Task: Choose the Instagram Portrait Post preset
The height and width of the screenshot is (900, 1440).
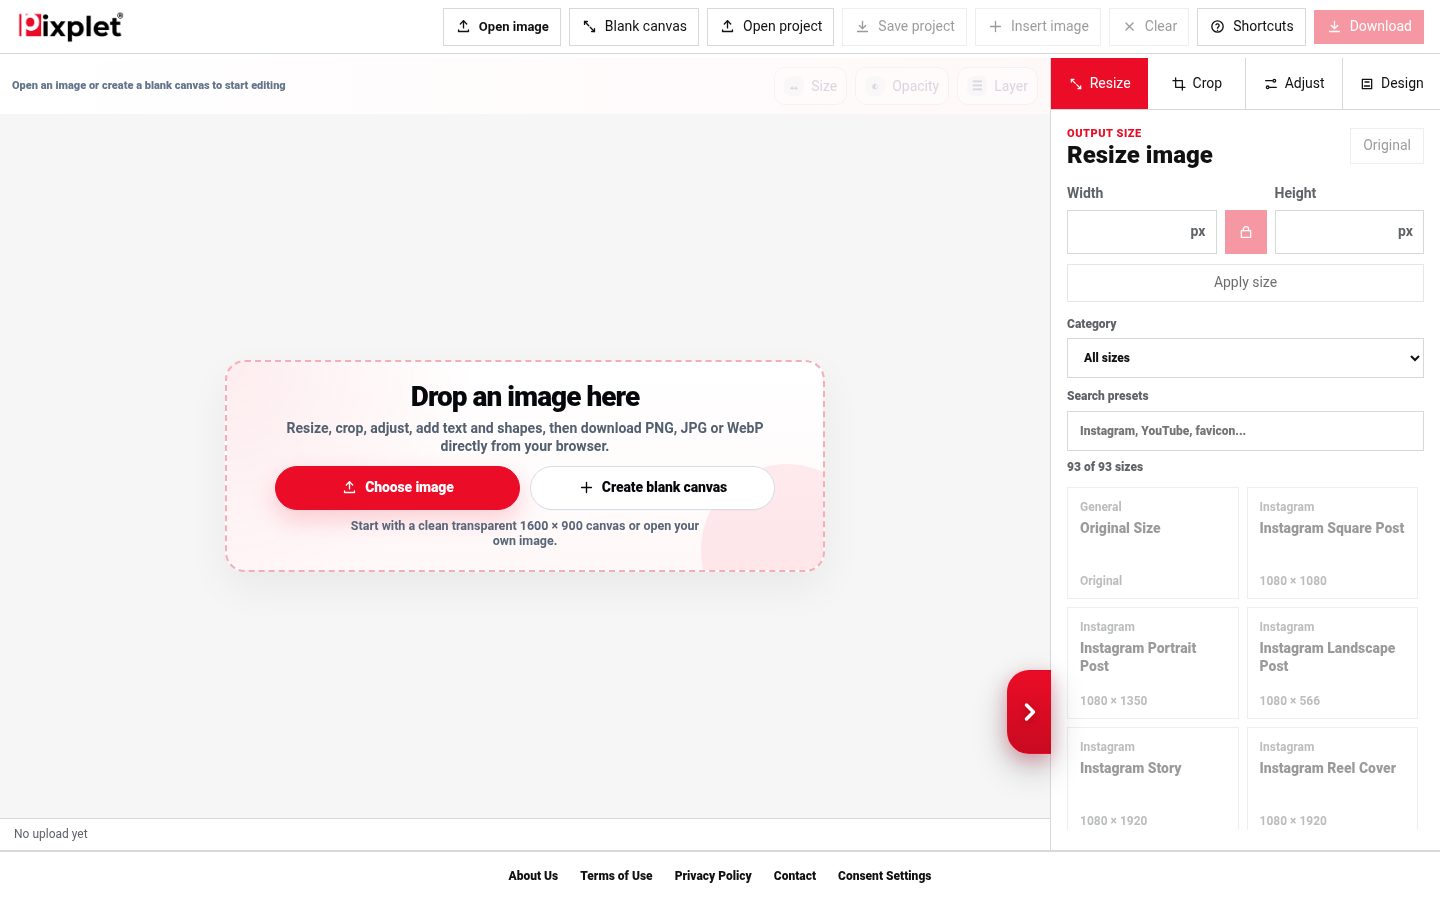Action: (1153, 663)
